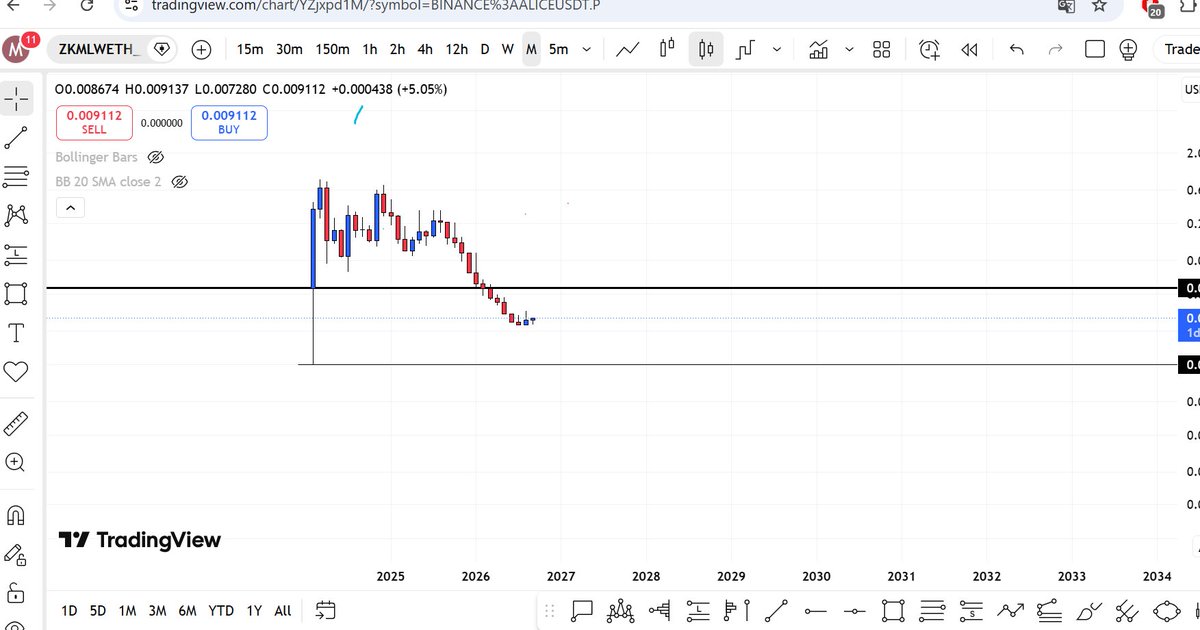Screen dimensions: 1200x630
Task: Start bar replay mode
Action: pyautogui.click(x=969, y=49)
